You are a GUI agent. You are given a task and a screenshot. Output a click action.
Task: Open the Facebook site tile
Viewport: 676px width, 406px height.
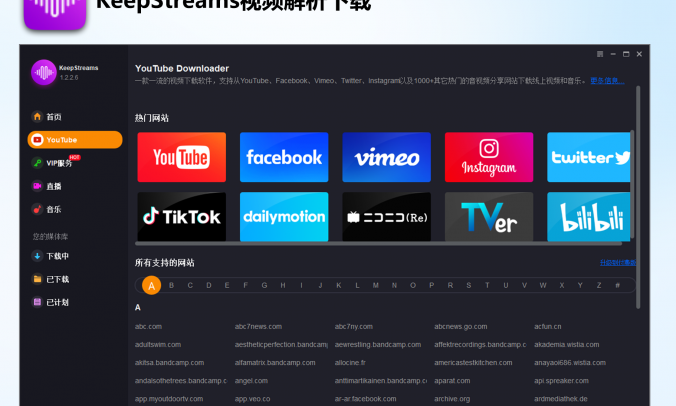284,157
